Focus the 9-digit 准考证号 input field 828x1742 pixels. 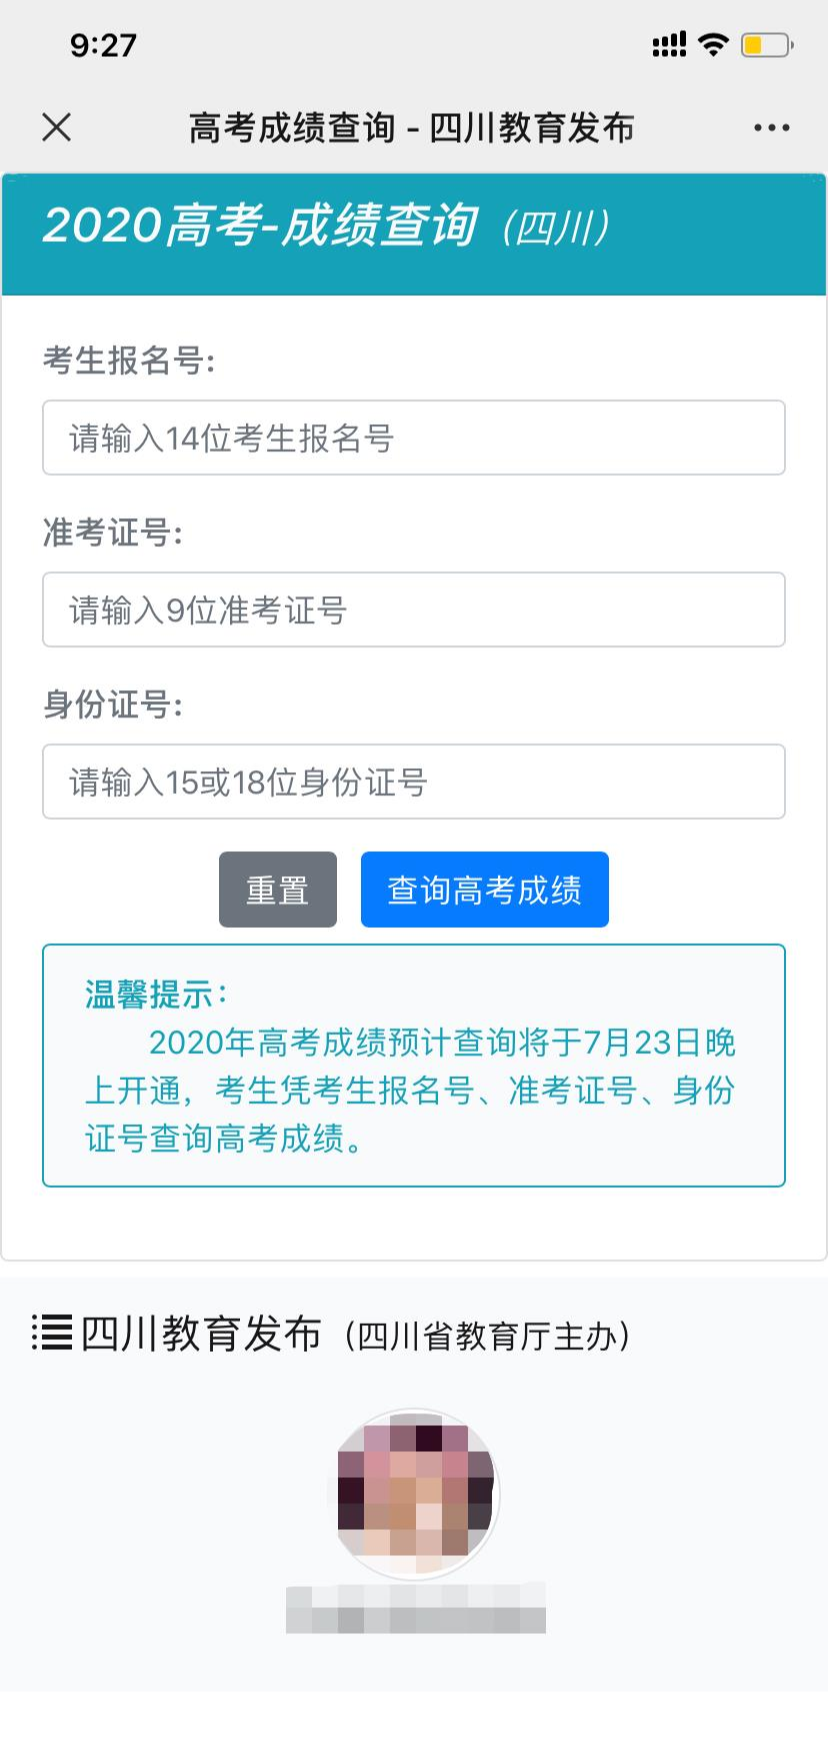coord(414,610)
